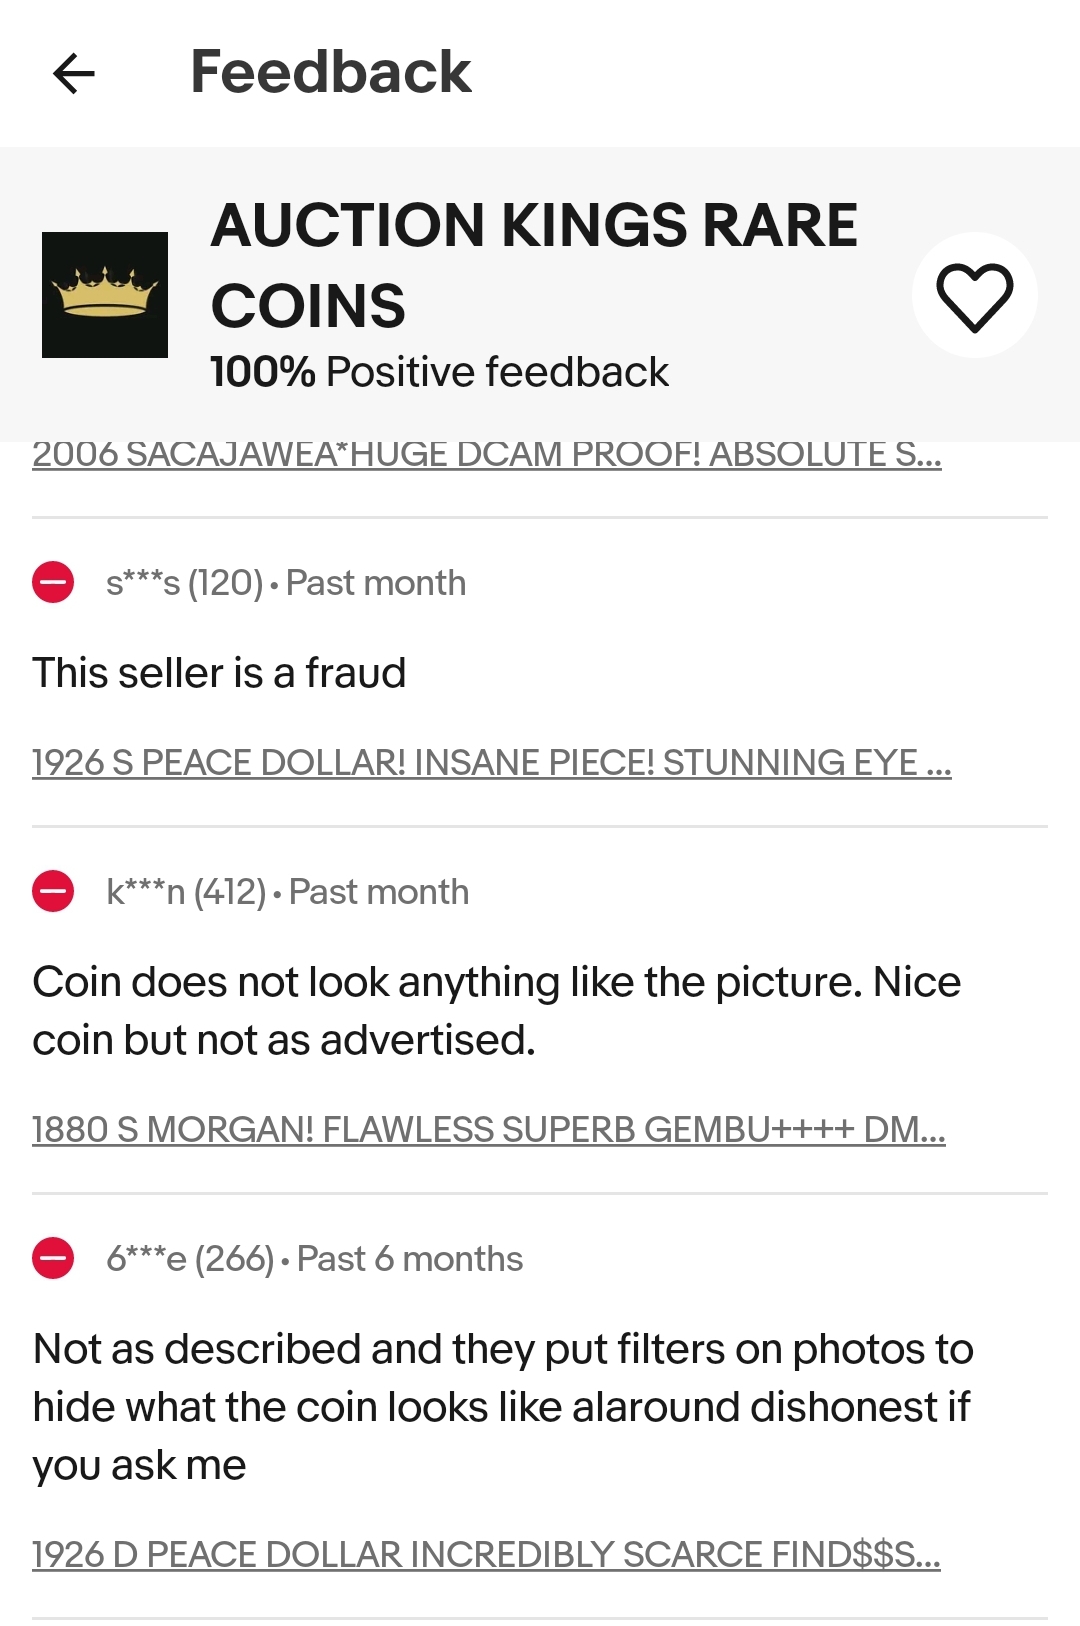Save seller with the heart icon
Viewport: 1080px width, 1626px height.
pyautogui.click(x=974, y=296)
